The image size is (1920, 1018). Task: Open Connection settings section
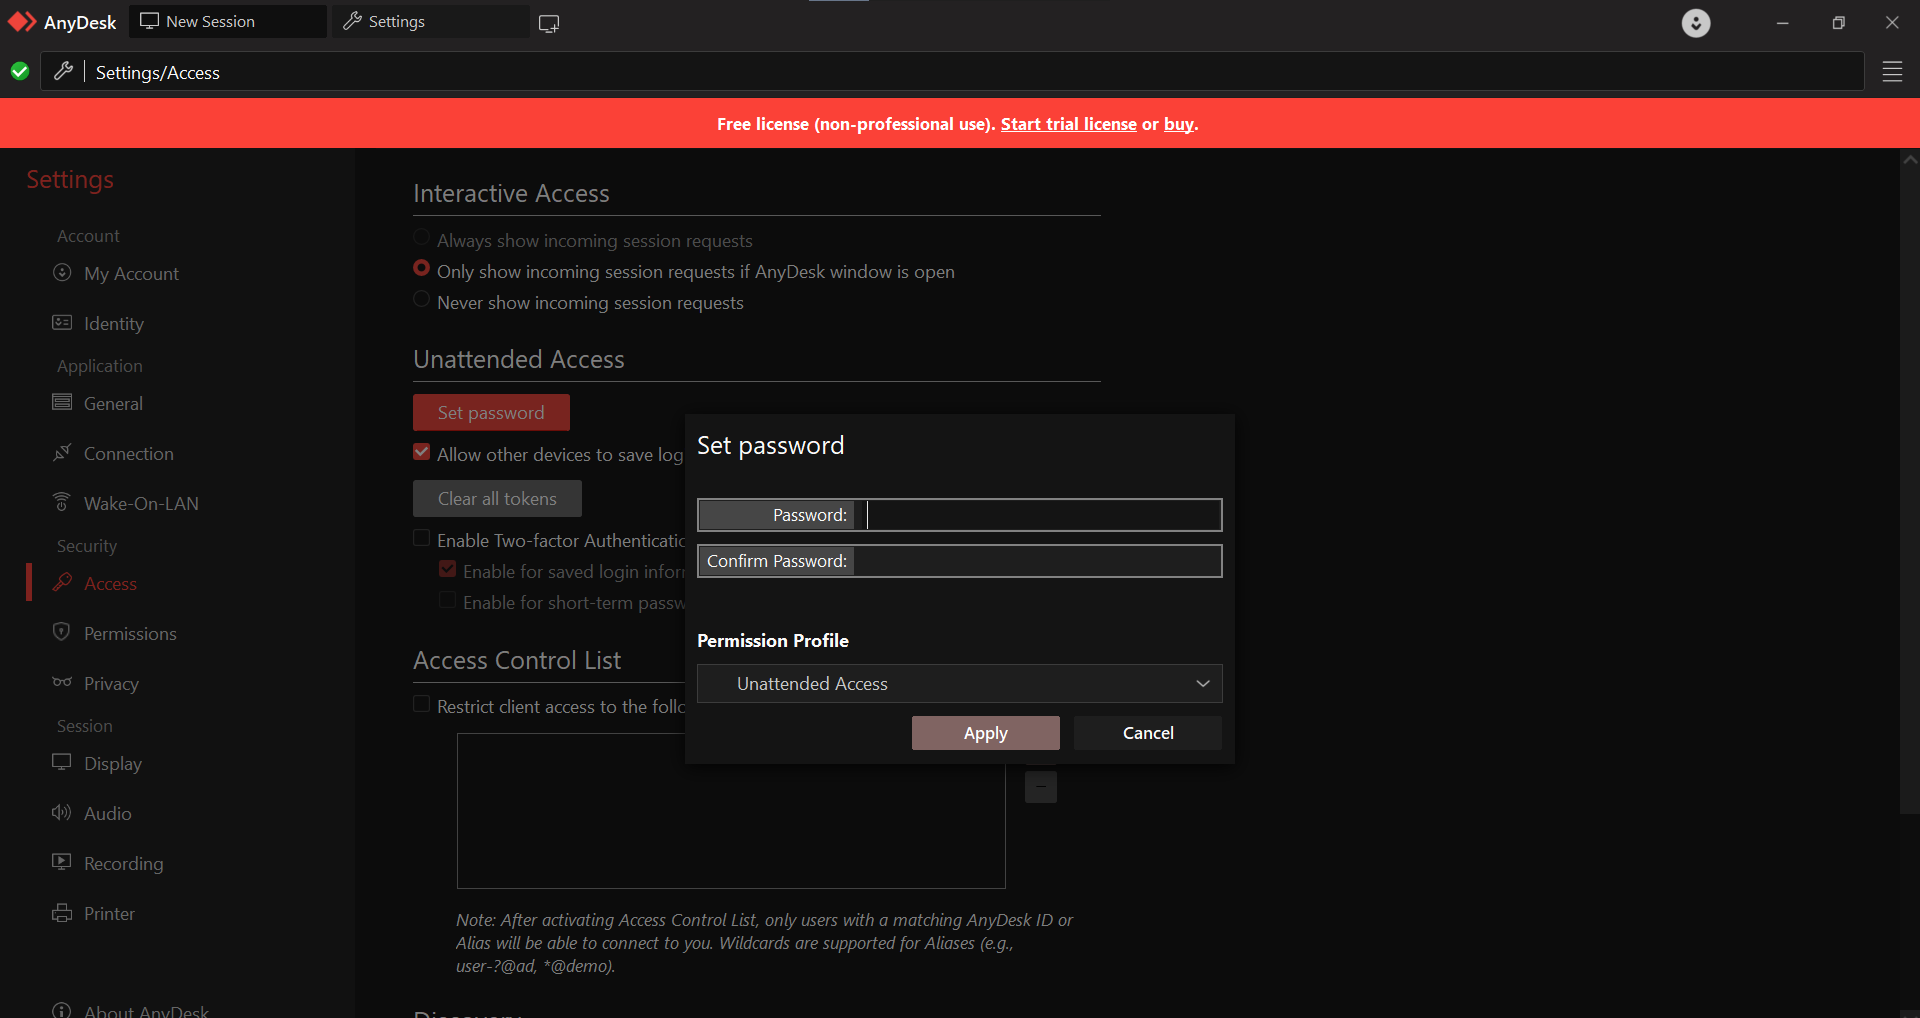tap(129, 454)
